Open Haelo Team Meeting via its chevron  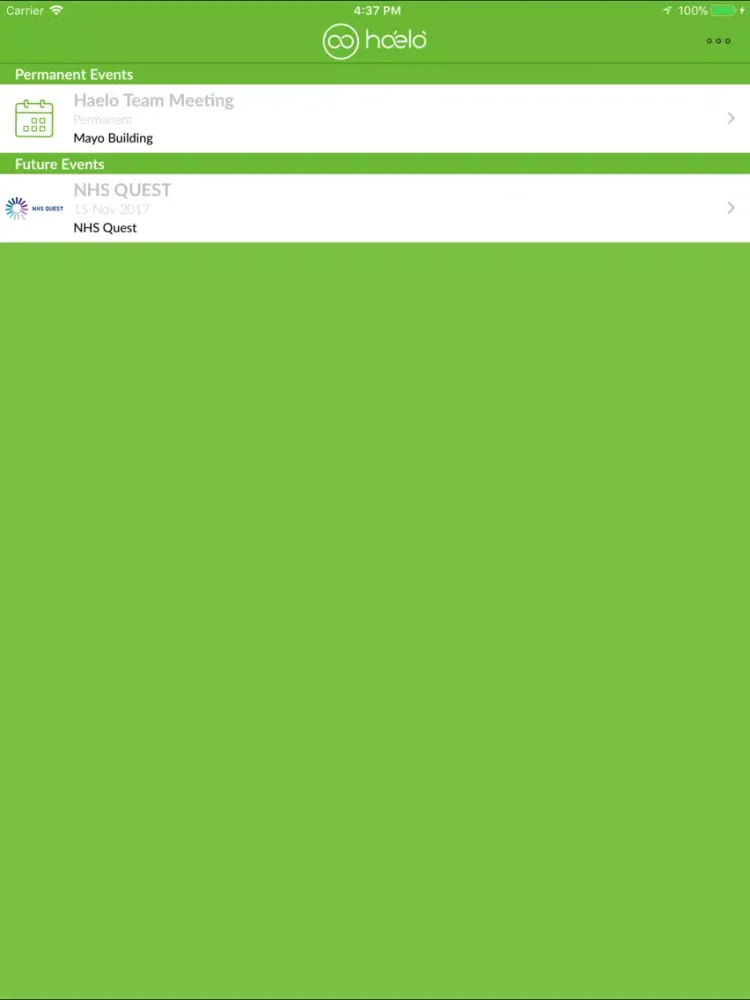(x=731, y=118)
